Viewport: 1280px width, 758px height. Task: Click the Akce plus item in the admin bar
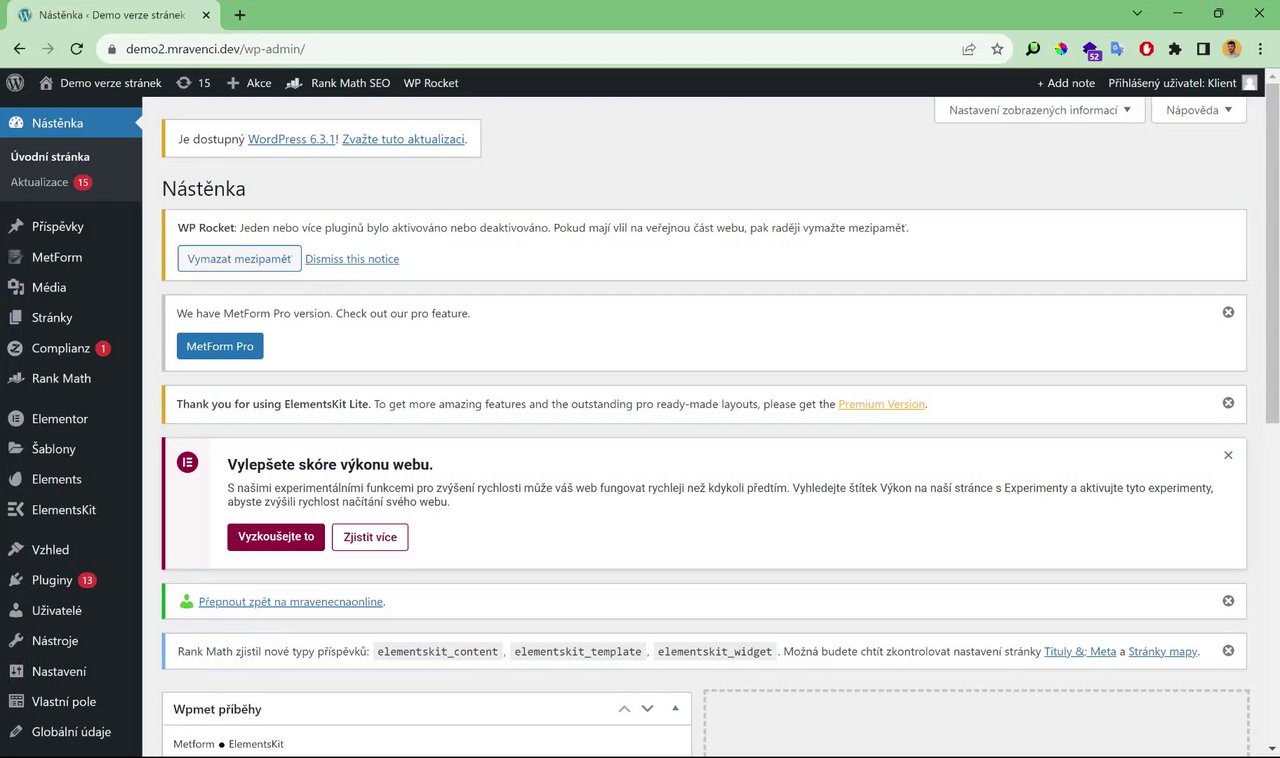[x=249, y=83]
